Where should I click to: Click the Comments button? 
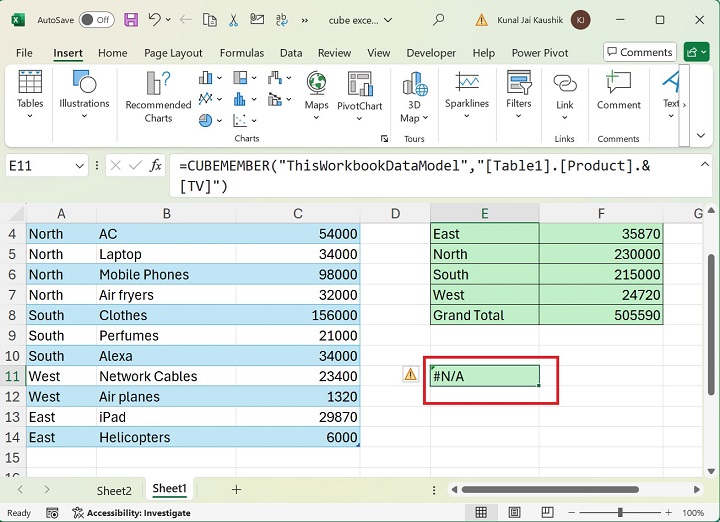click(x=639, y=52)
